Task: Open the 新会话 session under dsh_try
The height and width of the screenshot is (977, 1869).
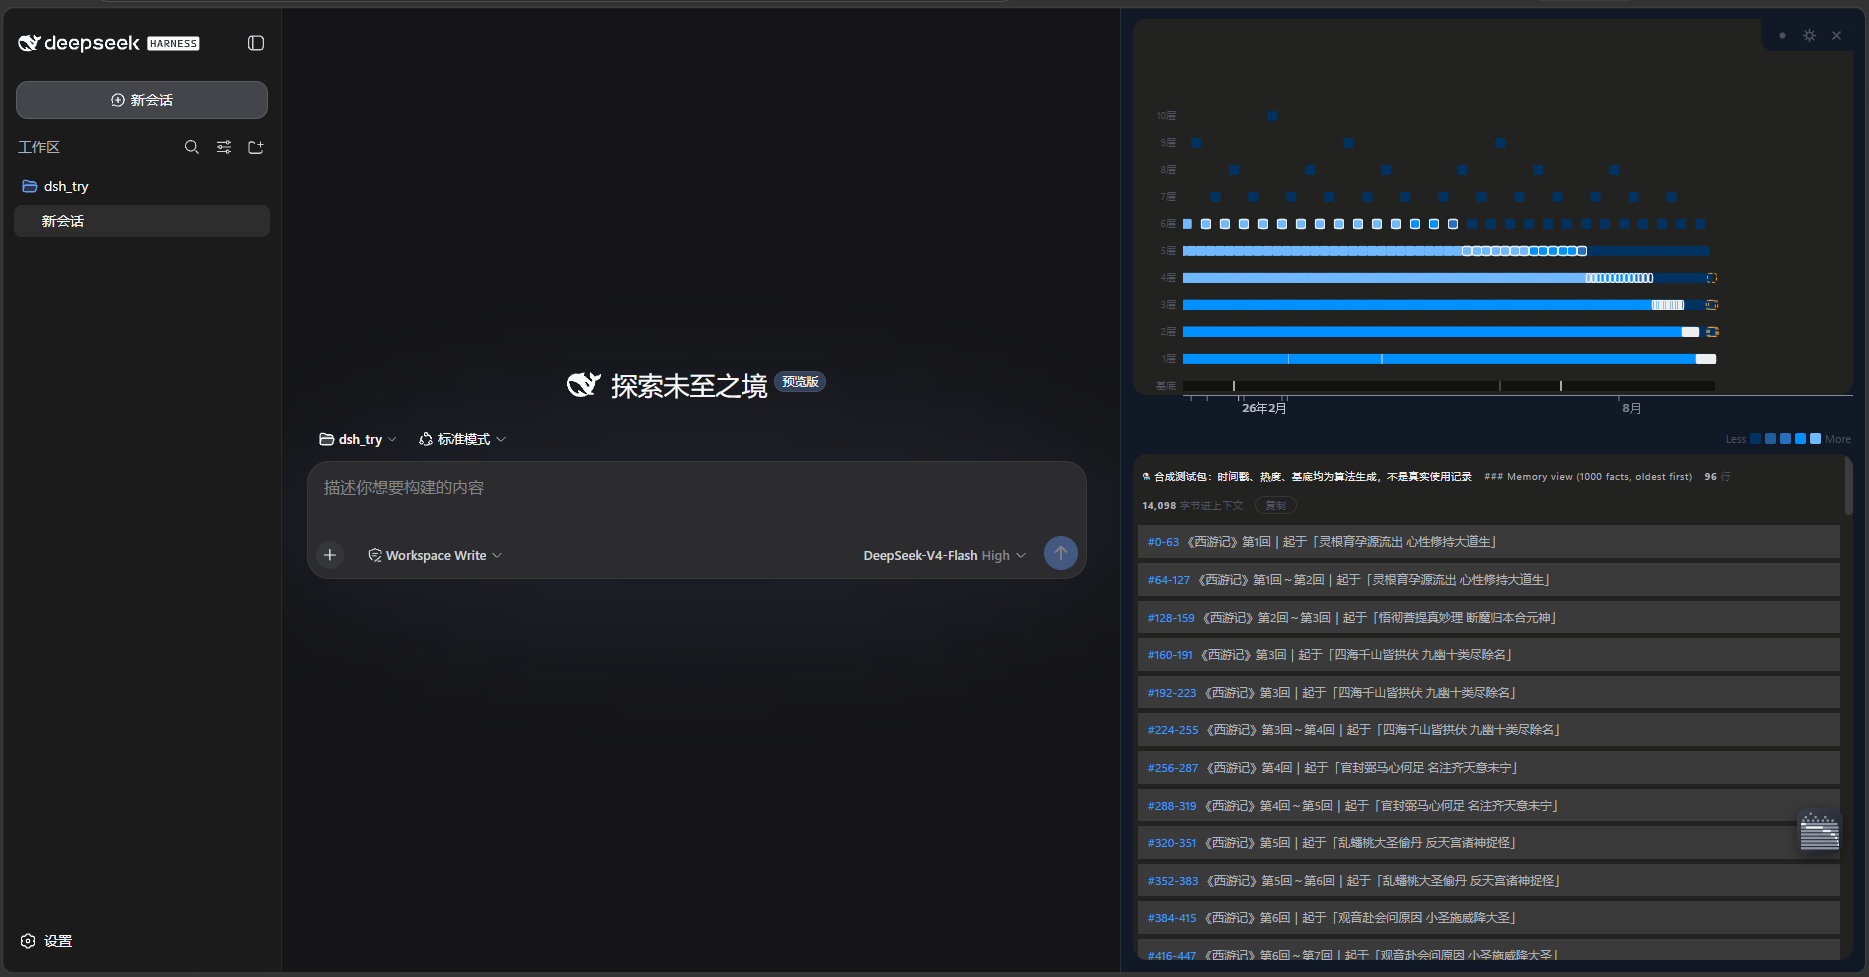Action: (x=142, y=221)
